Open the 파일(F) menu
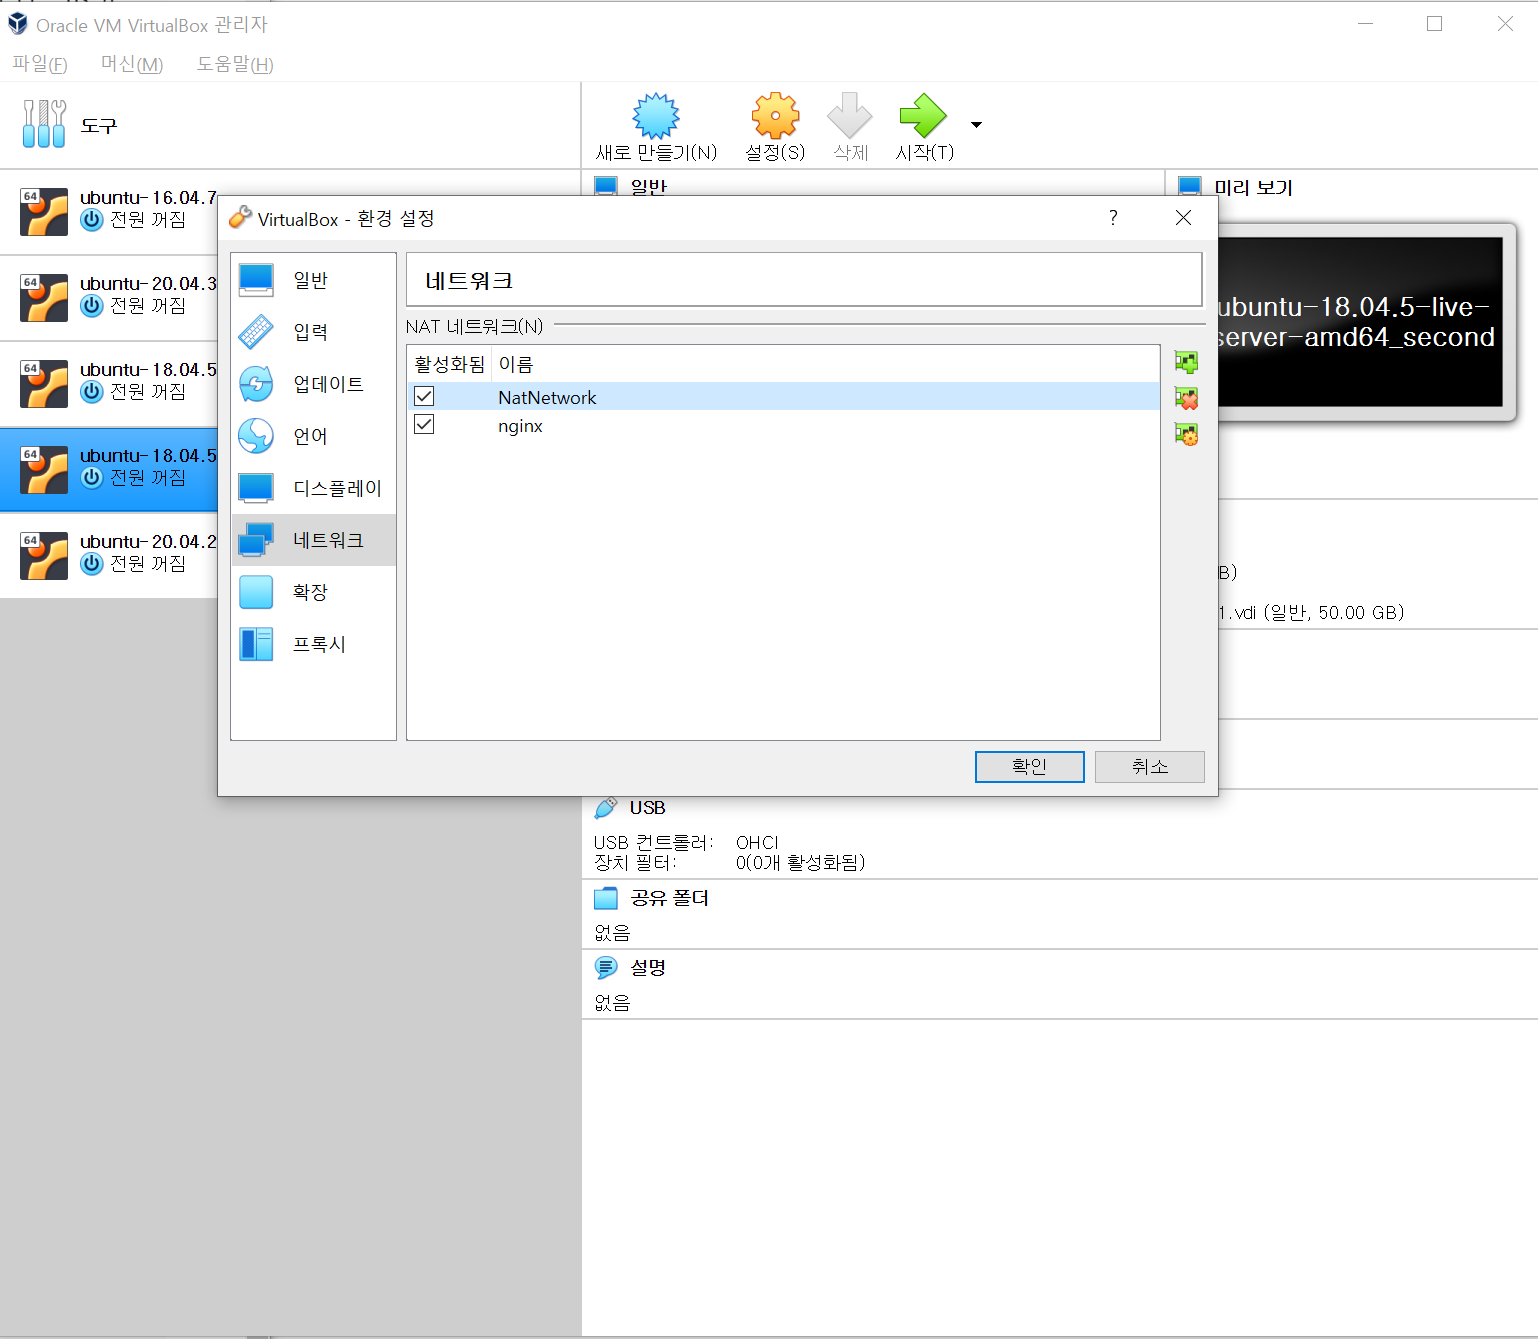Screen dimensions: 1538x1339 [x=40, y=64]
